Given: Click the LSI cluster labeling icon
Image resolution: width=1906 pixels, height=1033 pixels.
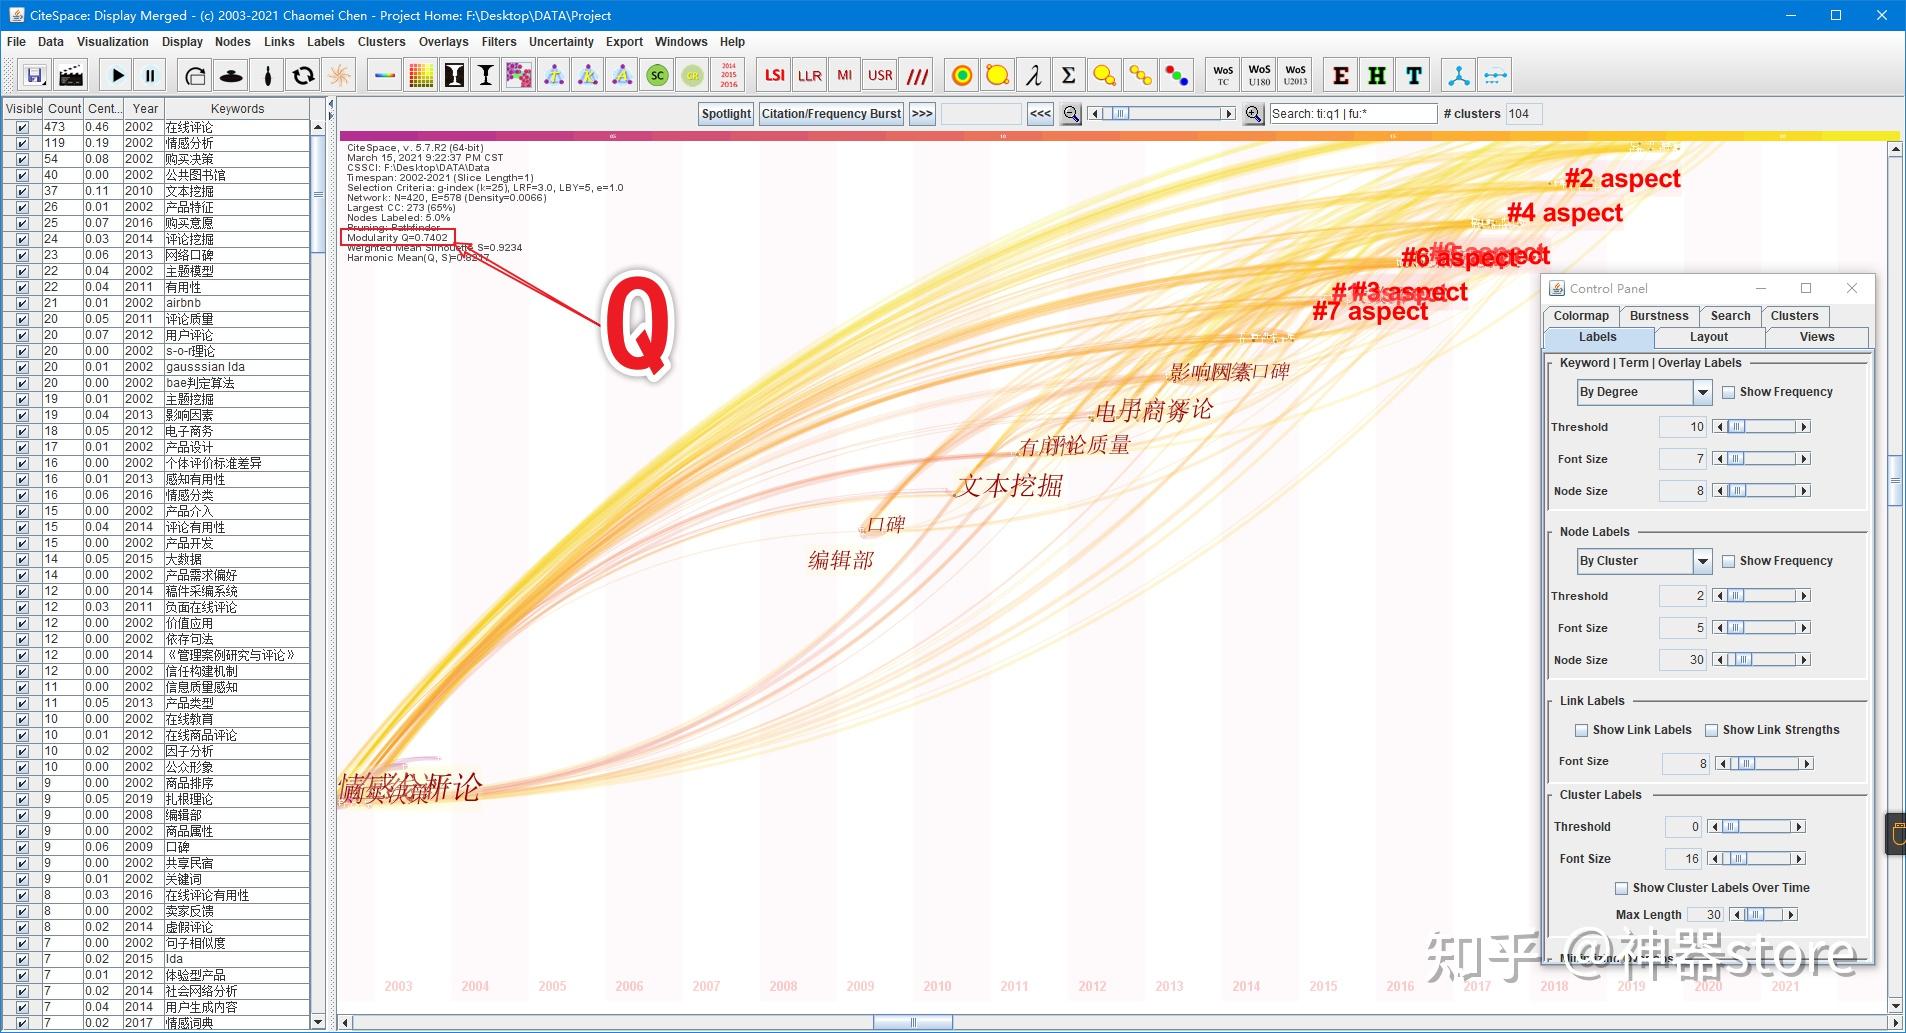Looking at the screenshot, I should [774, 75].
